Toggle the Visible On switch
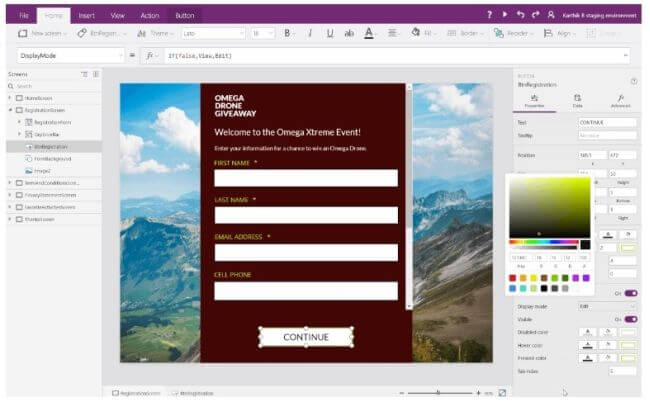The image size is (650, 411). (x=631, y=319)
